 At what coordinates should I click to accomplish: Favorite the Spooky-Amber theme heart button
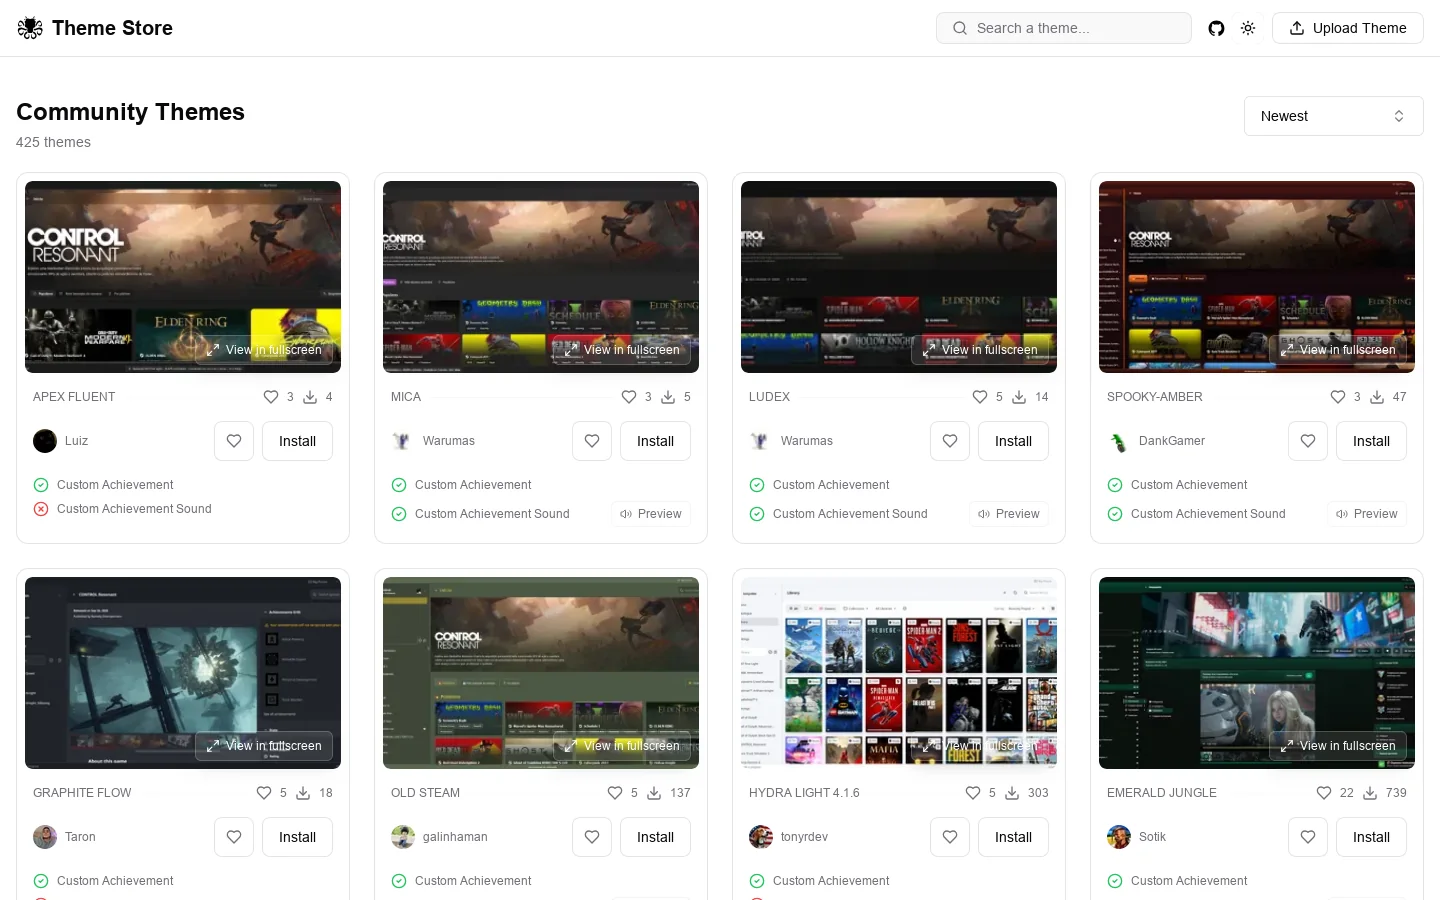click(1308, 441)
